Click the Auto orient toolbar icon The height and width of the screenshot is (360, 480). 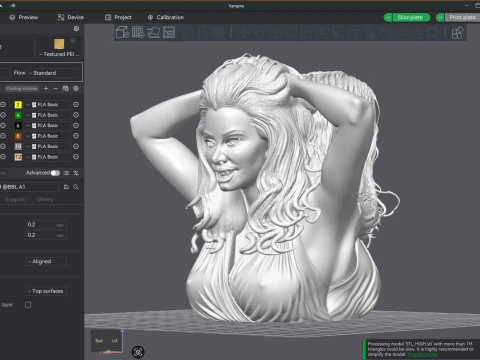154,32
